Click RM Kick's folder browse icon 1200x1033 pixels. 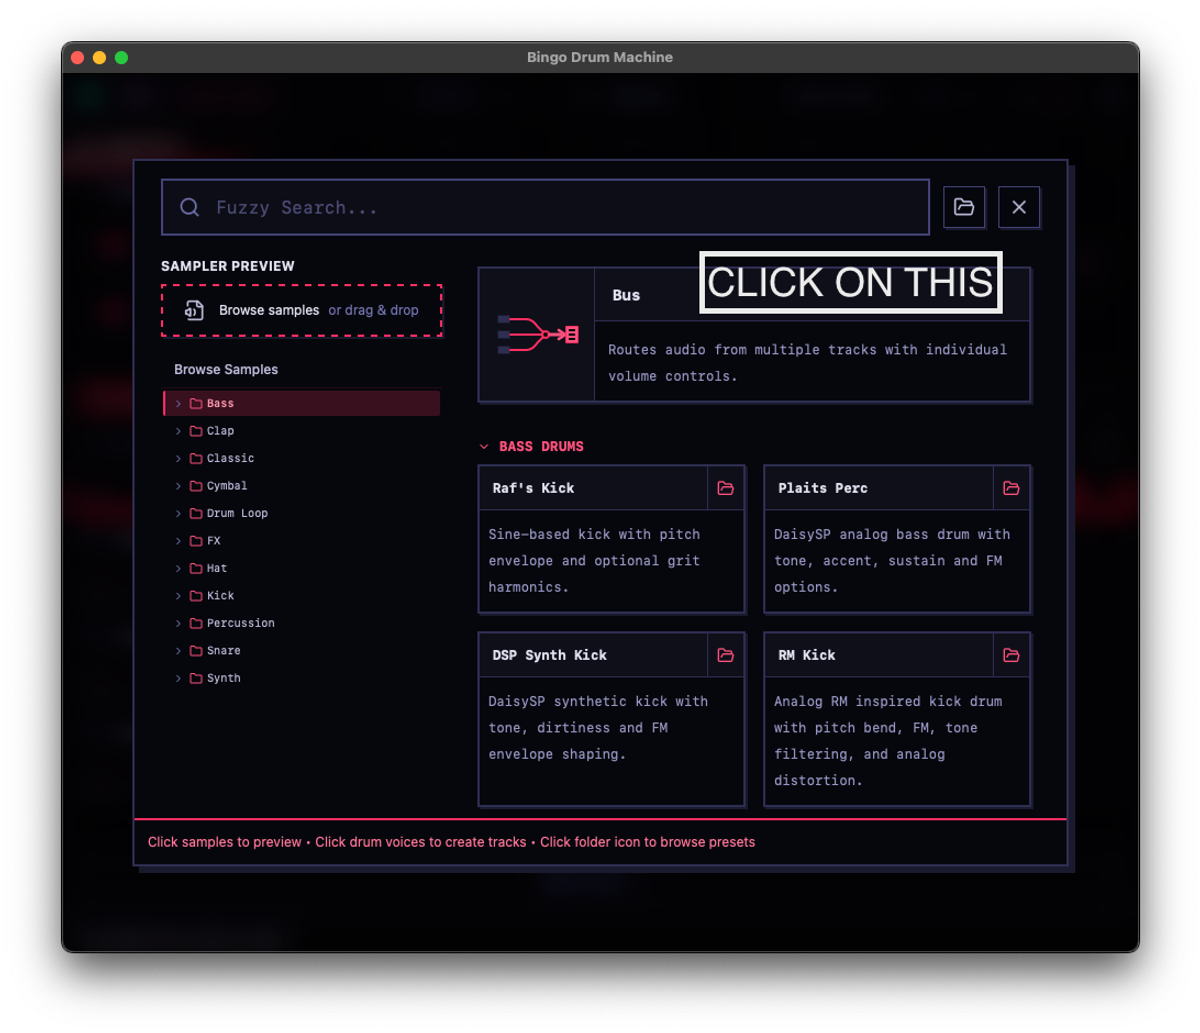[x=1012, y=655]
